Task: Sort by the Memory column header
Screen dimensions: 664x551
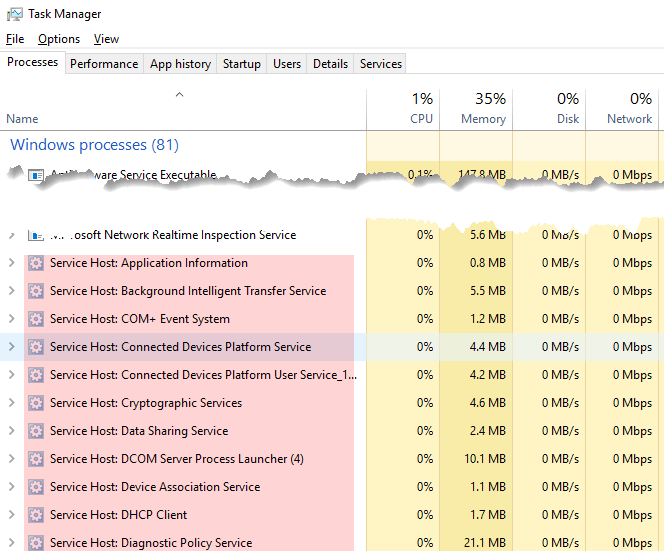Action: (476, 109)
